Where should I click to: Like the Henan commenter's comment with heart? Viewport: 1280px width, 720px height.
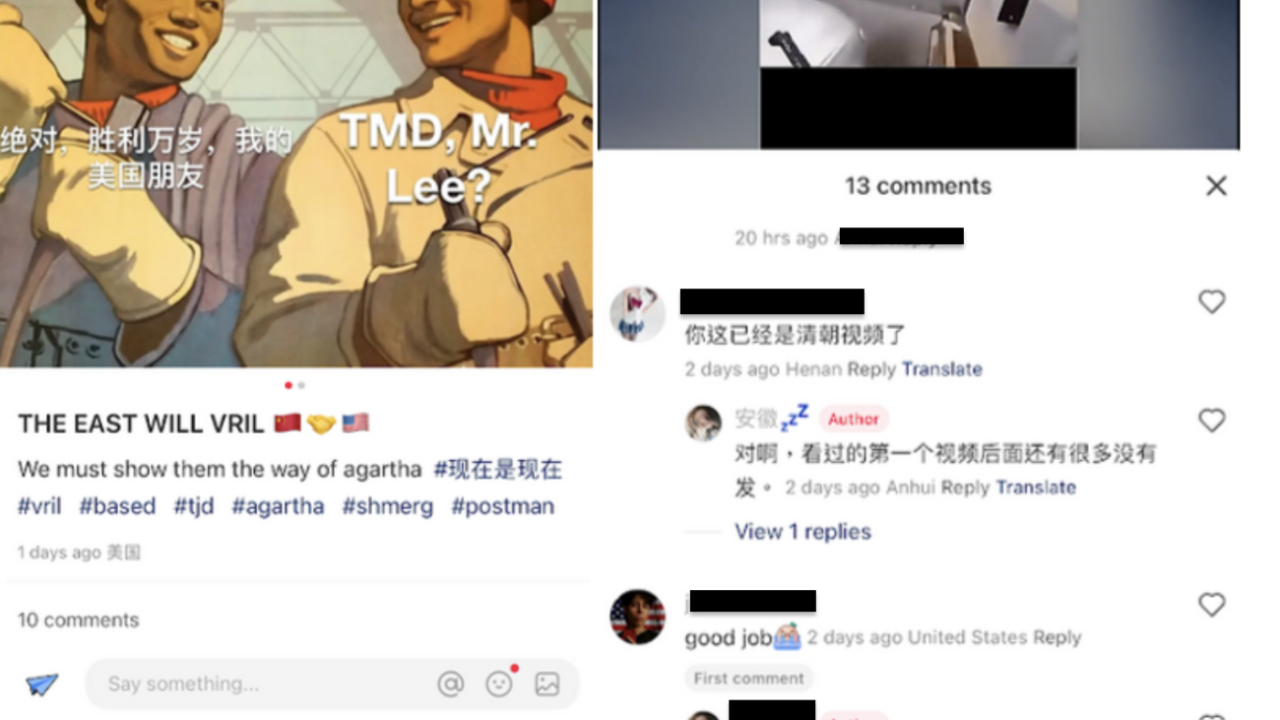pyautogui.click(x=1212, y=302)
